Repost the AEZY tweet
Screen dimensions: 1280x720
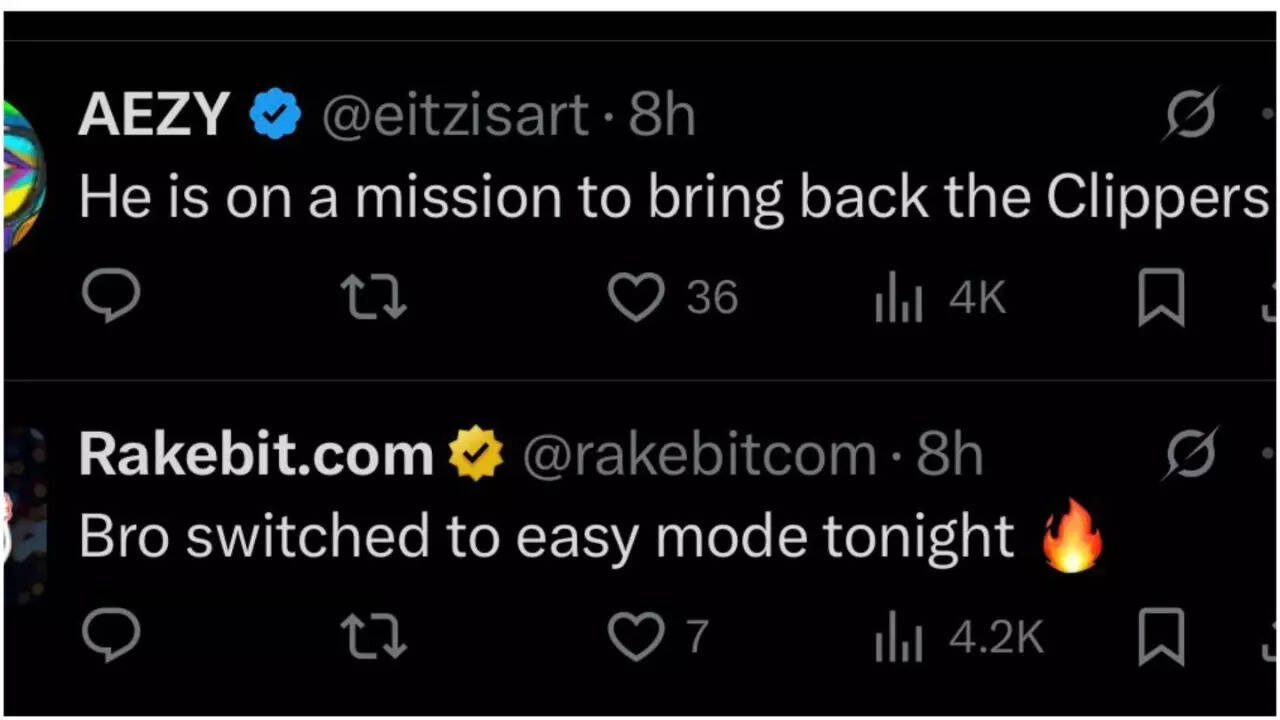click(x=373, y=298)
